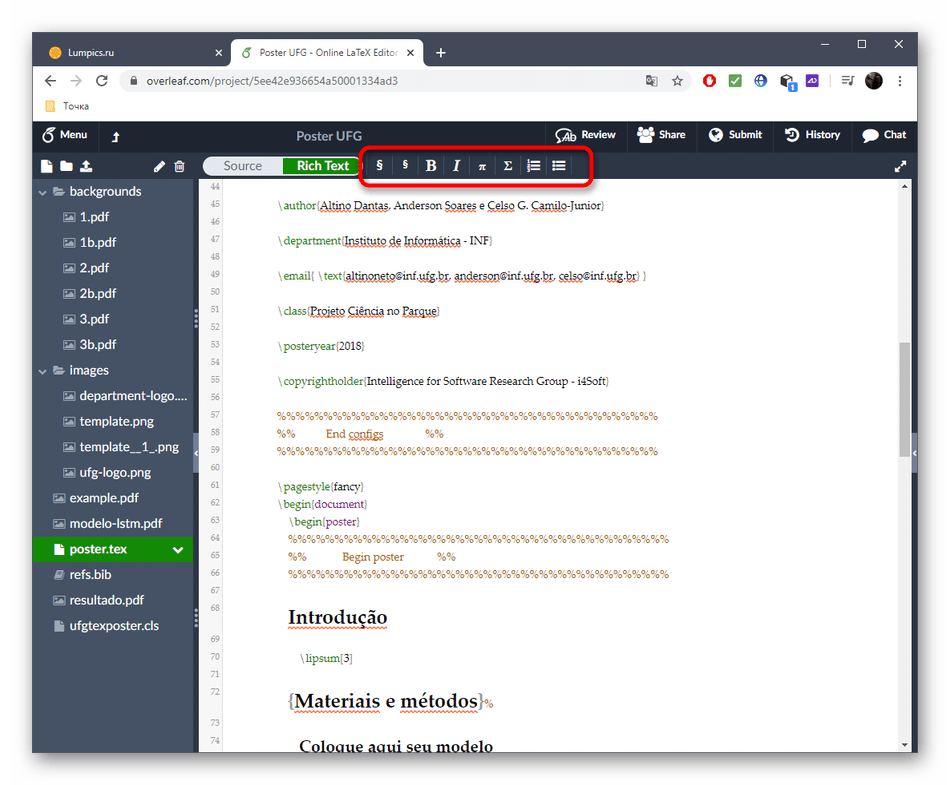Open the poster.tex file dropdown menu

[178, 550]
